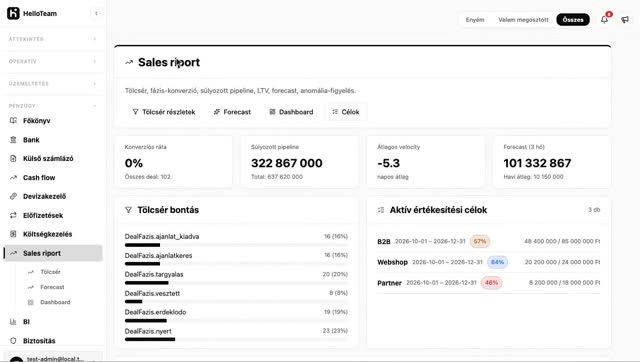Open the Célok tab button

346,112
